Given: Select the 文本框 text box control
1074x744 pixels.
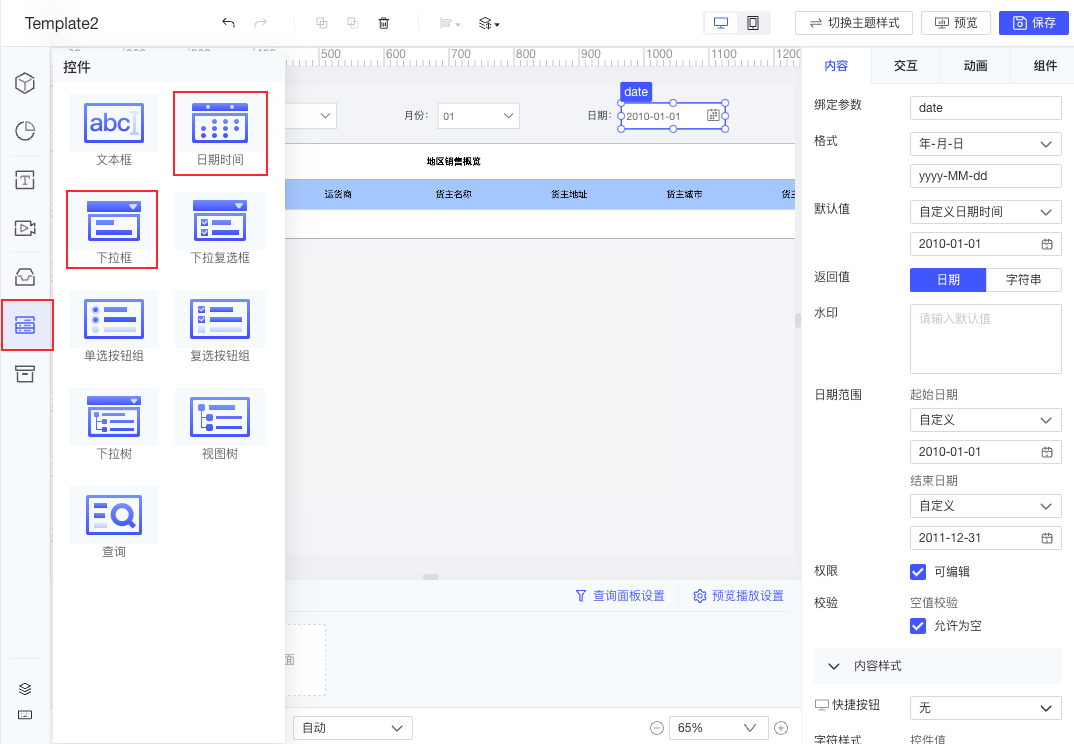Looking at the screenshot, I should pos(114,132).
